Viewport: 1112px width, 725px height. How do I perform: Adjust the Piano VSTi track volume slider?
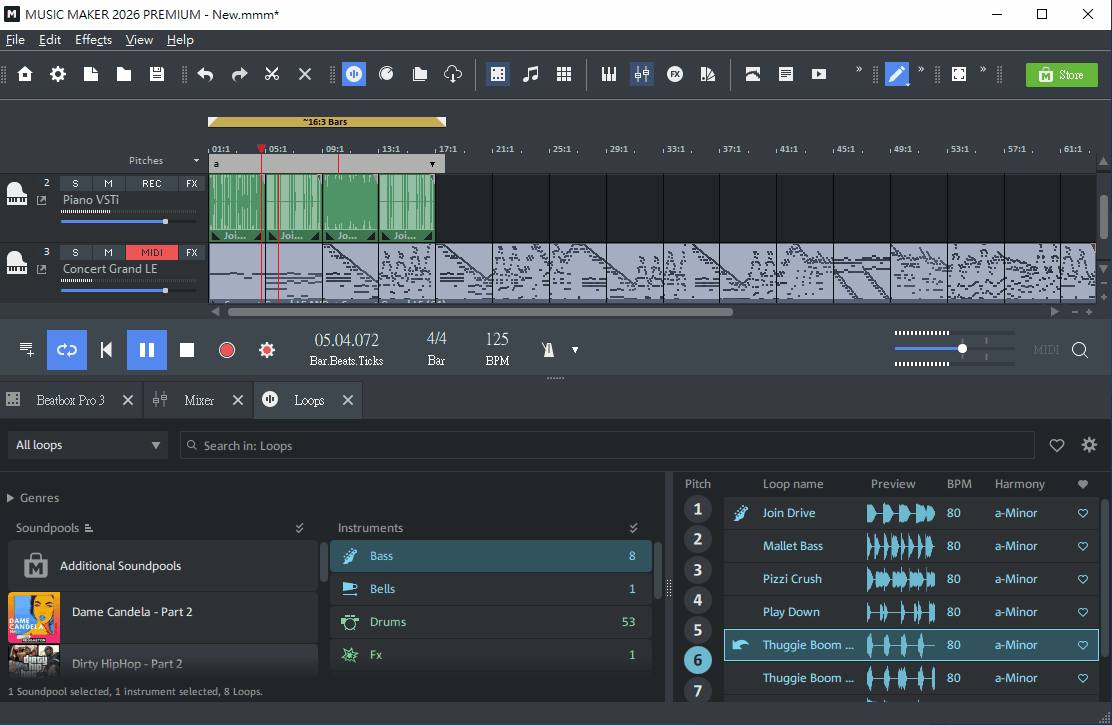click(x=165, y=221)
